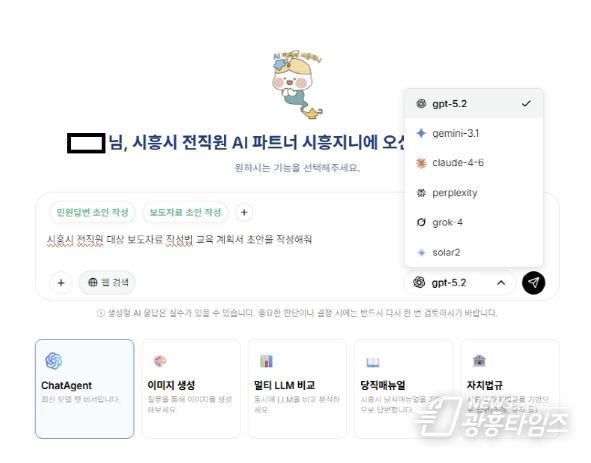Click the 보도자료 초안 작성 chip
Image resolution: width=591 pixels, height=463 pixels.
coord(185,212)
